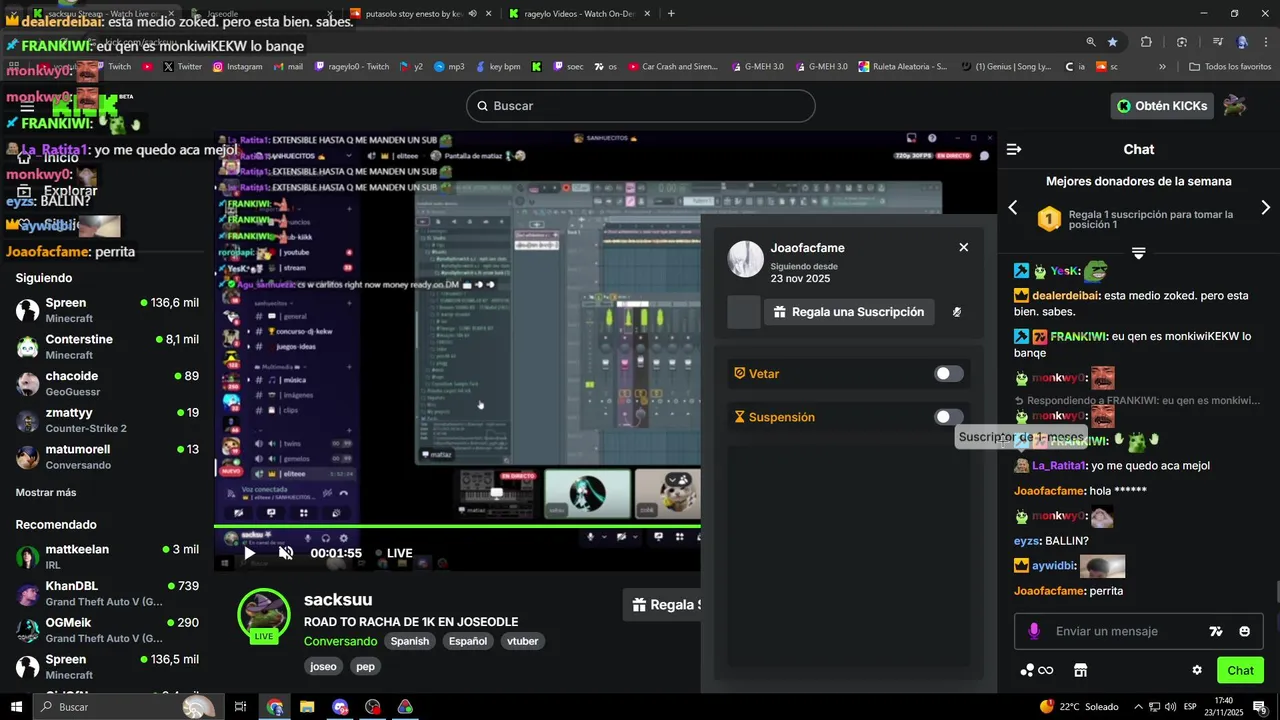Open the Windows Start menu
Viewport: 1280px width, 720px height.
click(x=16, y=707)
